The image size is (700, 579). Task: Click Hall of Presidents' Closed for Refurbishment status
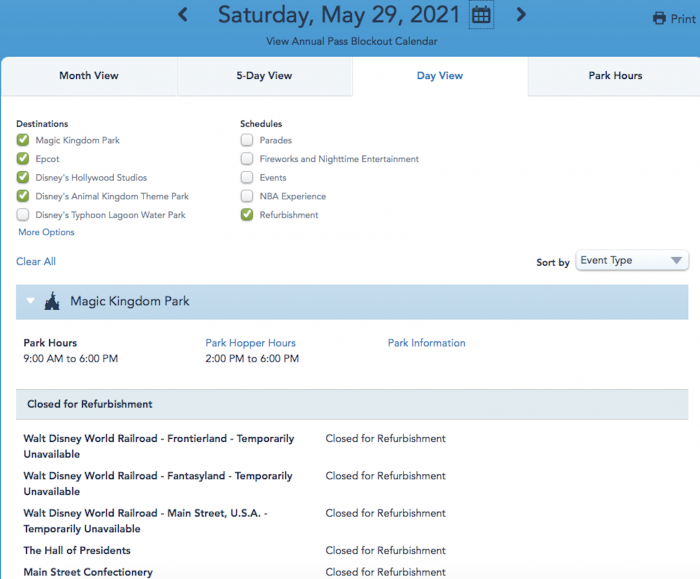[385, 550]
